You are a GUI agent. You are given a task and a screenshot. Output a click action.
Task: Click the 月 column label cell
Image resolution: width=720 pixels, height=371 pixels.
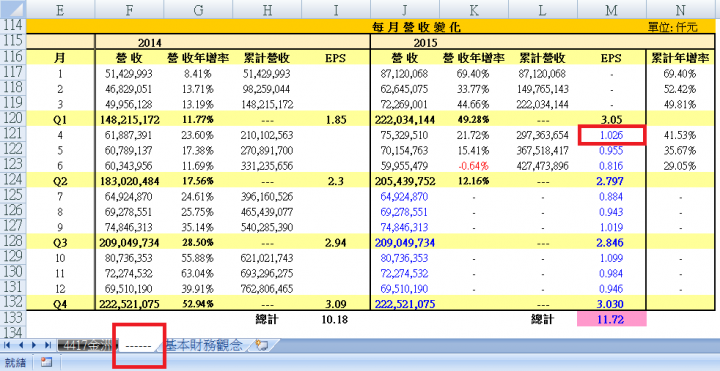point(60,58)
